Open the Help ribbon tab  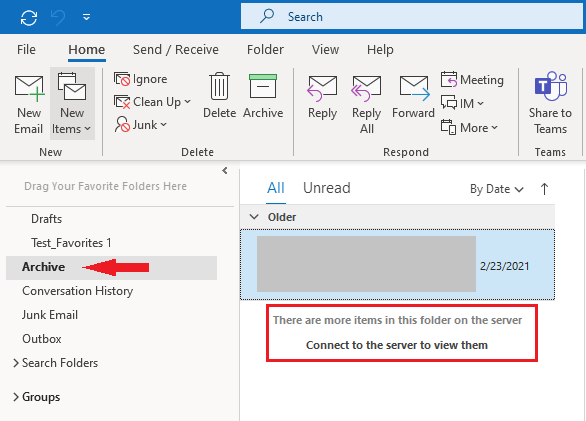tap(380, 49)
